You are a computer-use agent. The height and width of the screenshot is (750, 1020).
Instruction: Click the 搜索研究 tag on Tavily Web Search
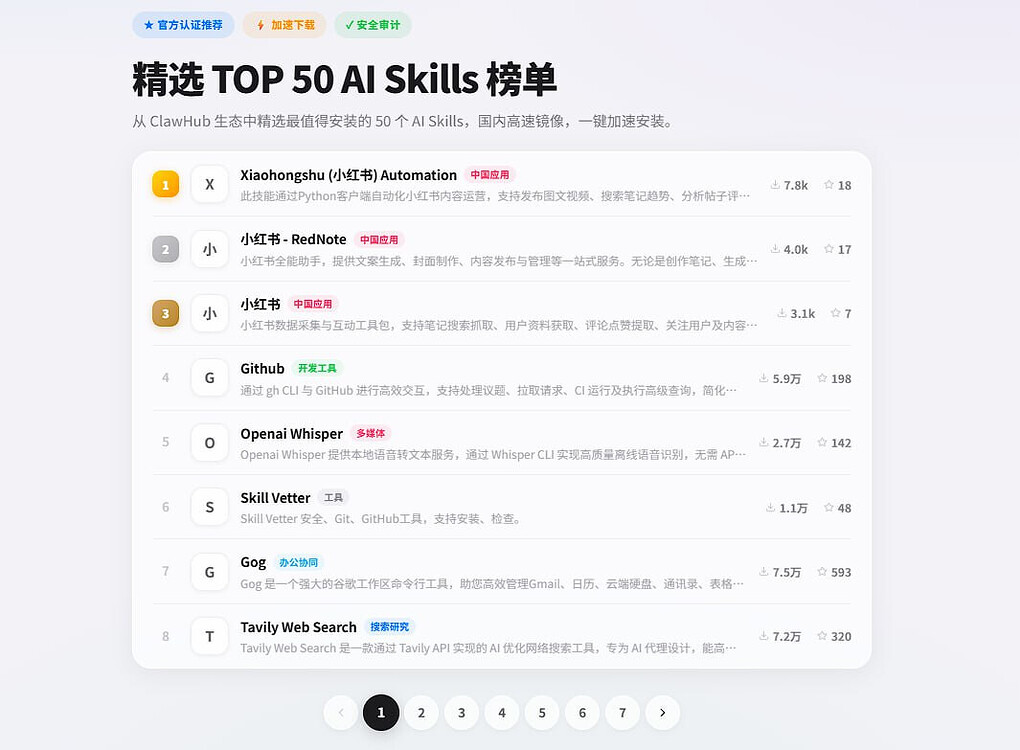390,627
